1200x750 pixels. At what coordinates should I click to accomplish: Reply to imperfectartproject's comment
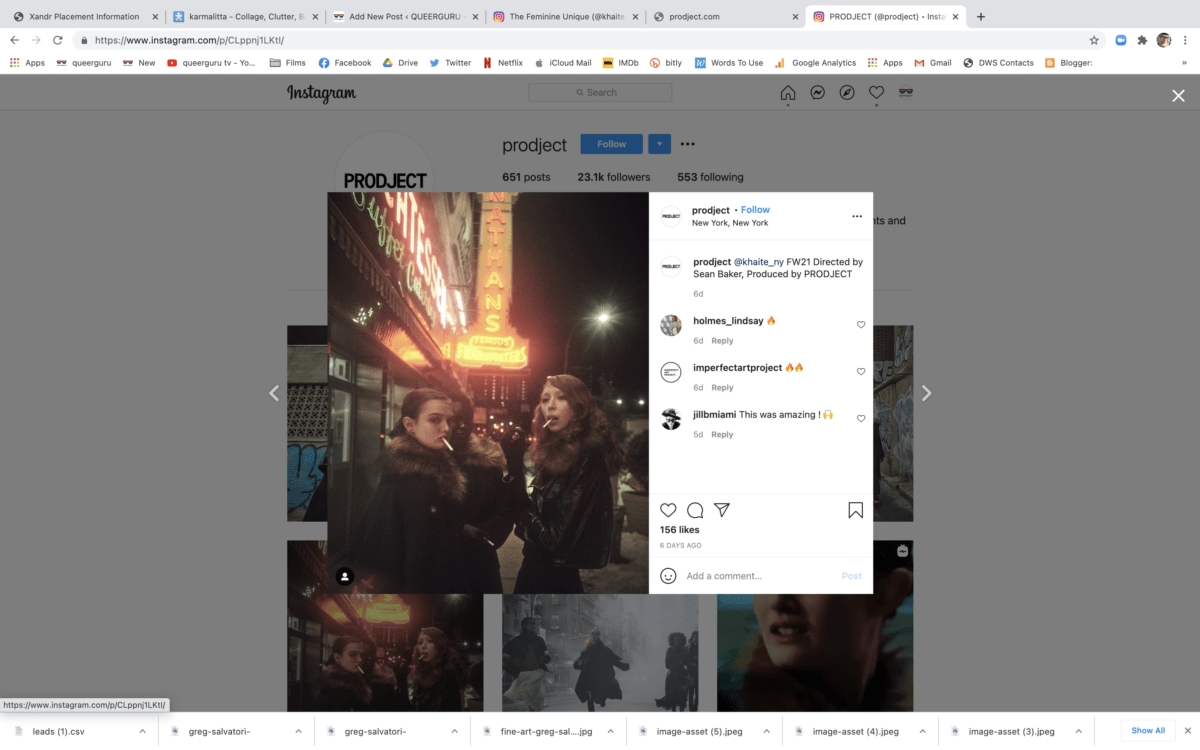coord(722,388)
